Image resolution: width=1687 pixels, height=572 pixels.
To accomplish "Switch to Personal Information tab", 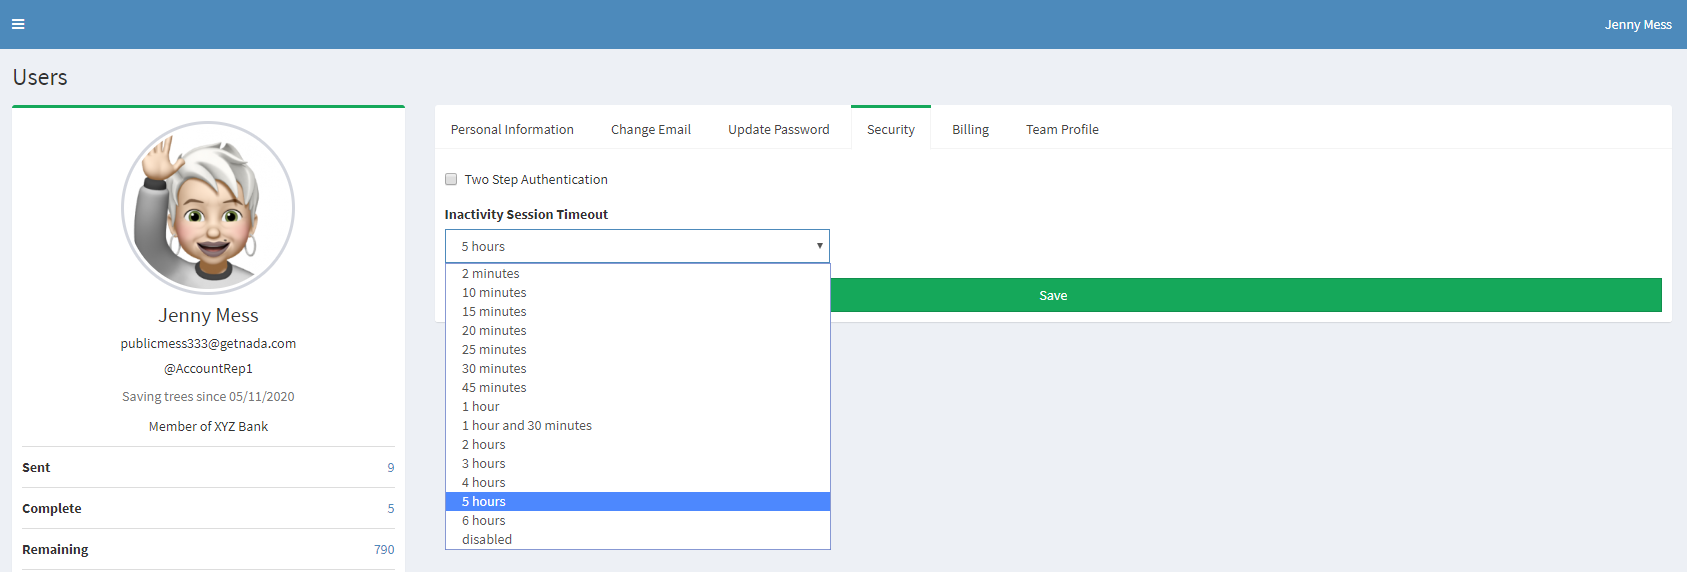I will 512,129.
